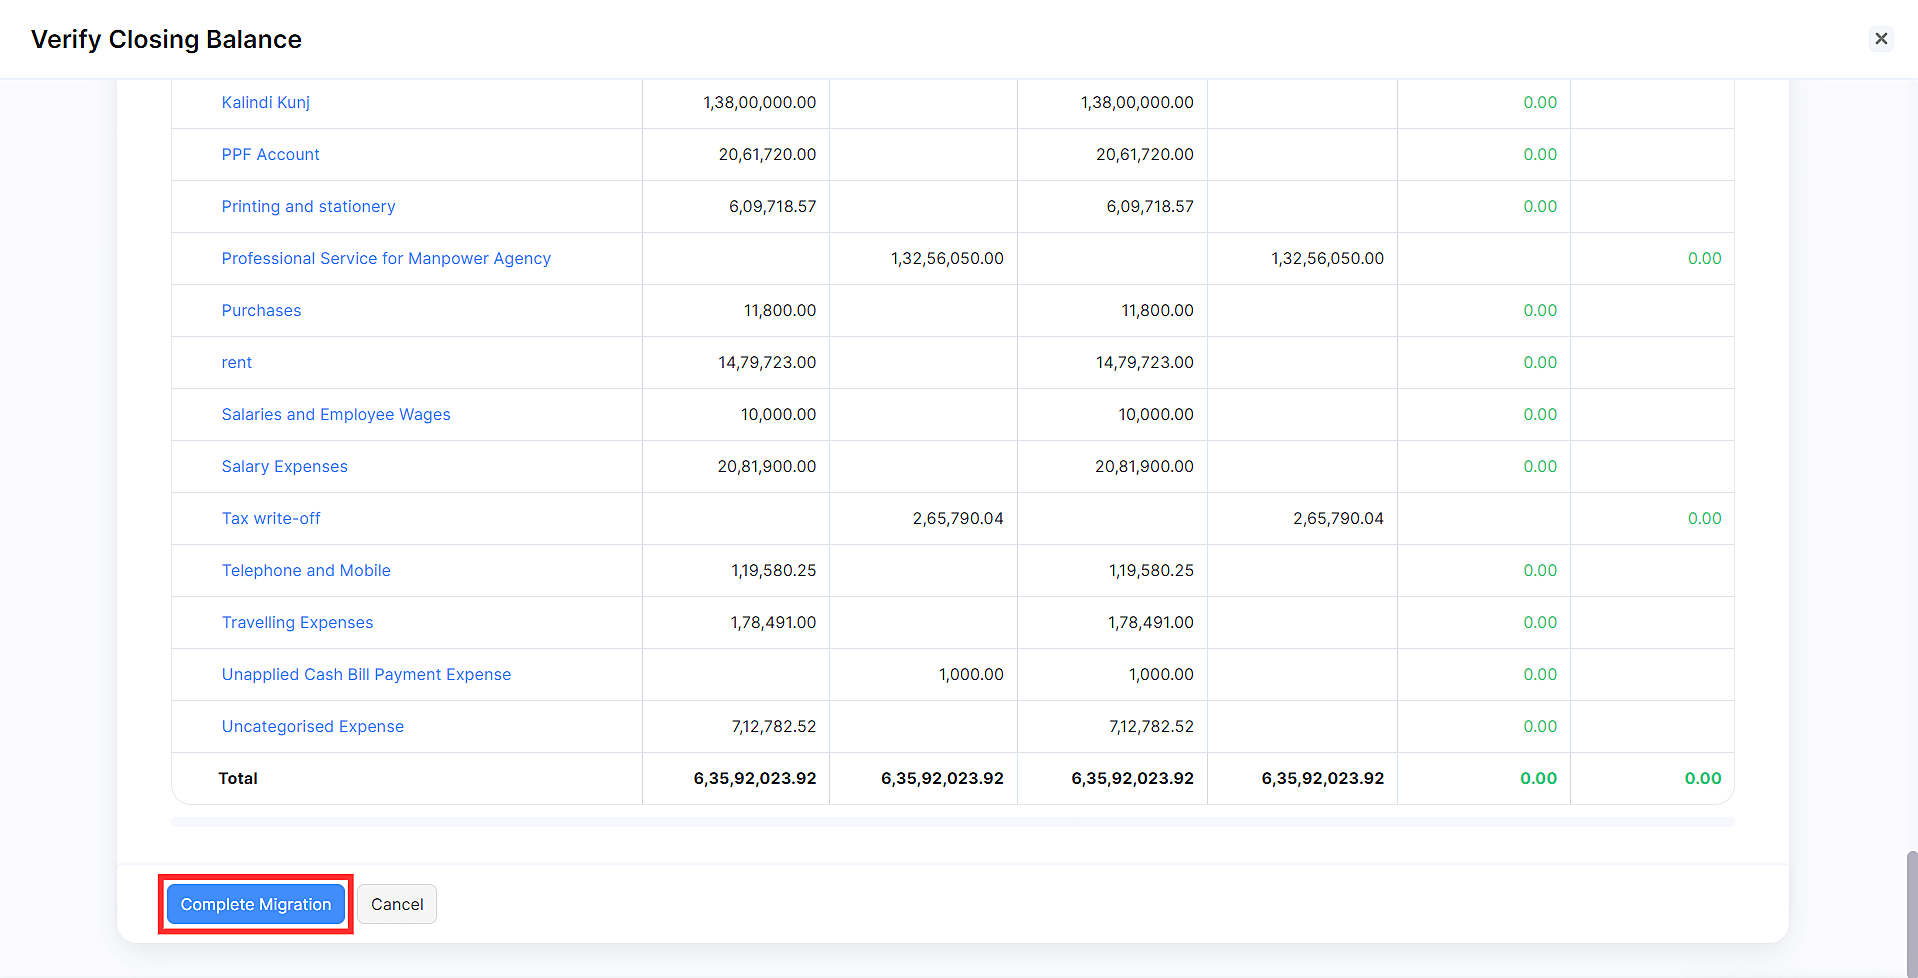This screenshot has height=978, width=1918.
Task: Open the Travelling Expenses account
Action: 297,623
